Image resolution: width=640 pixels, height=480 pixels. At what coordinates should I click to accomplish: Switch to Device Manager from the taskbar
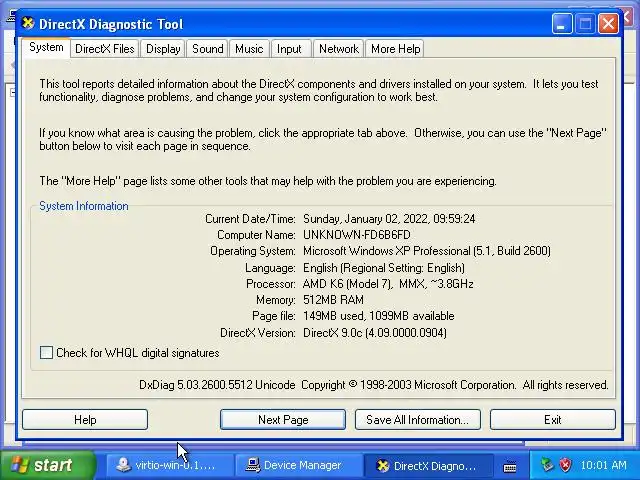pos(299,465)
